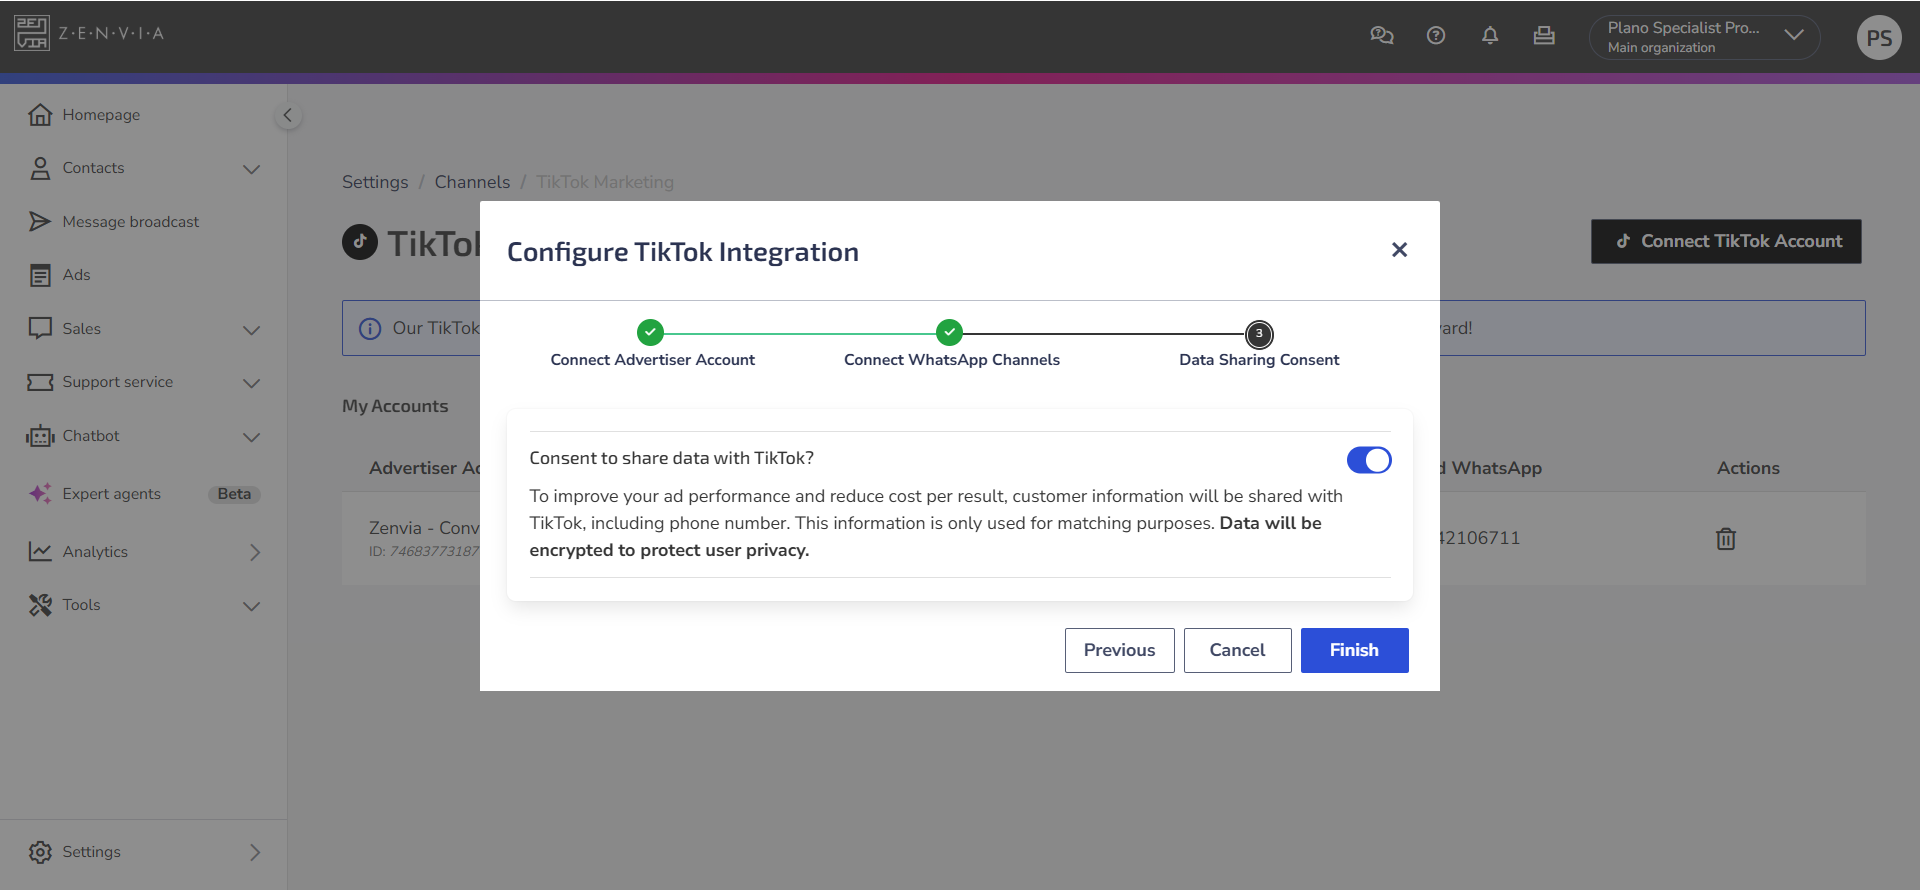This screenshot has width=1920, height=890.
Task: Click the Support service ticket icon
Action: (x=40, y=382)
